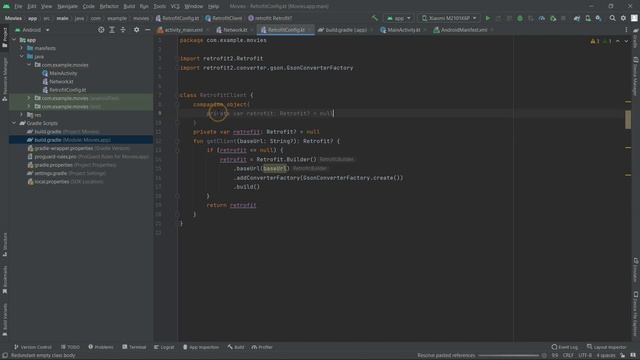Viewport: 640px width, 360px height.
Task: Open SDK Manager icon in toolbar
Action: 598,18
